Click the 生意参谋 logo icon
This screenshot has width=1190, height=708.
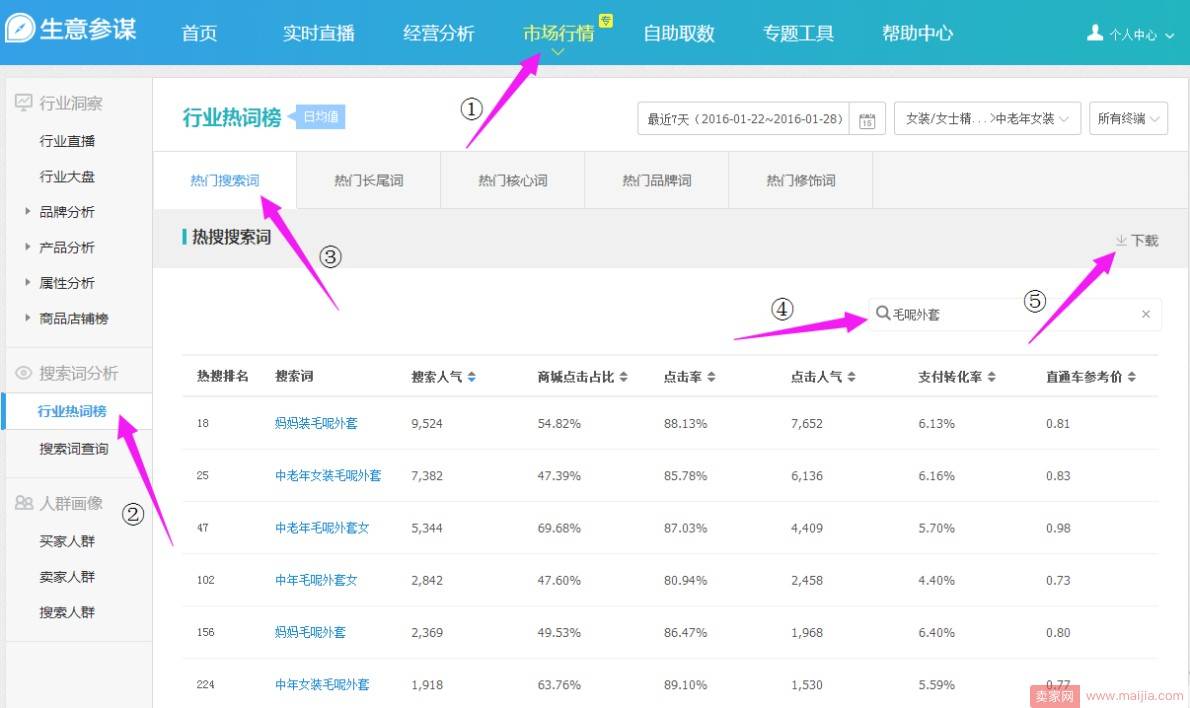19,29
